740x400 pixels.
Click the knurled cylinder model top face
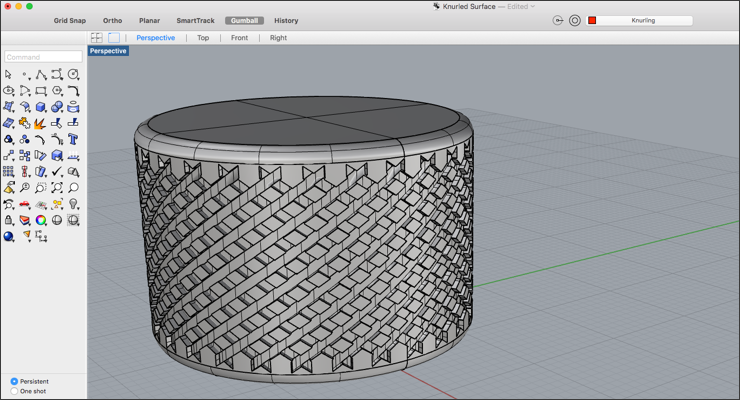click(304, 120)
